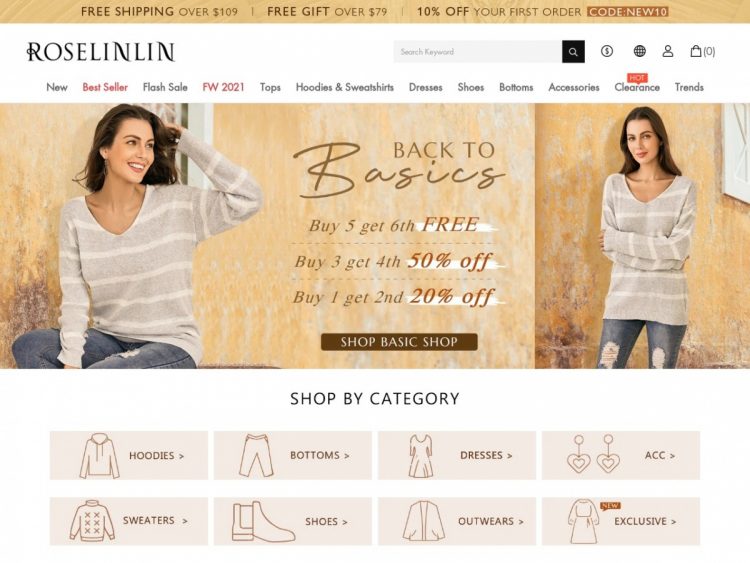Open the Exclusive new category tile
The image size is (750, 563).
tap(621, 521)
